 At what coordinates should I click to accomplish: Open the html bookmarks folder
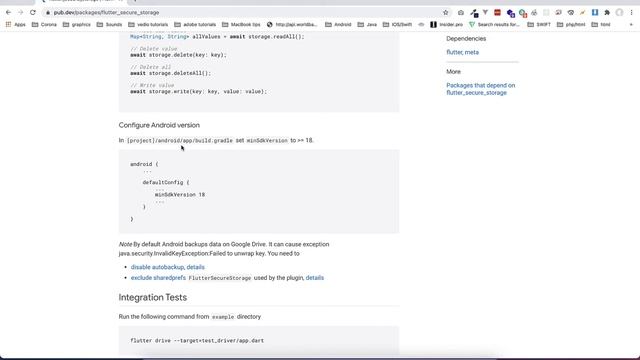tap(601, 24)
